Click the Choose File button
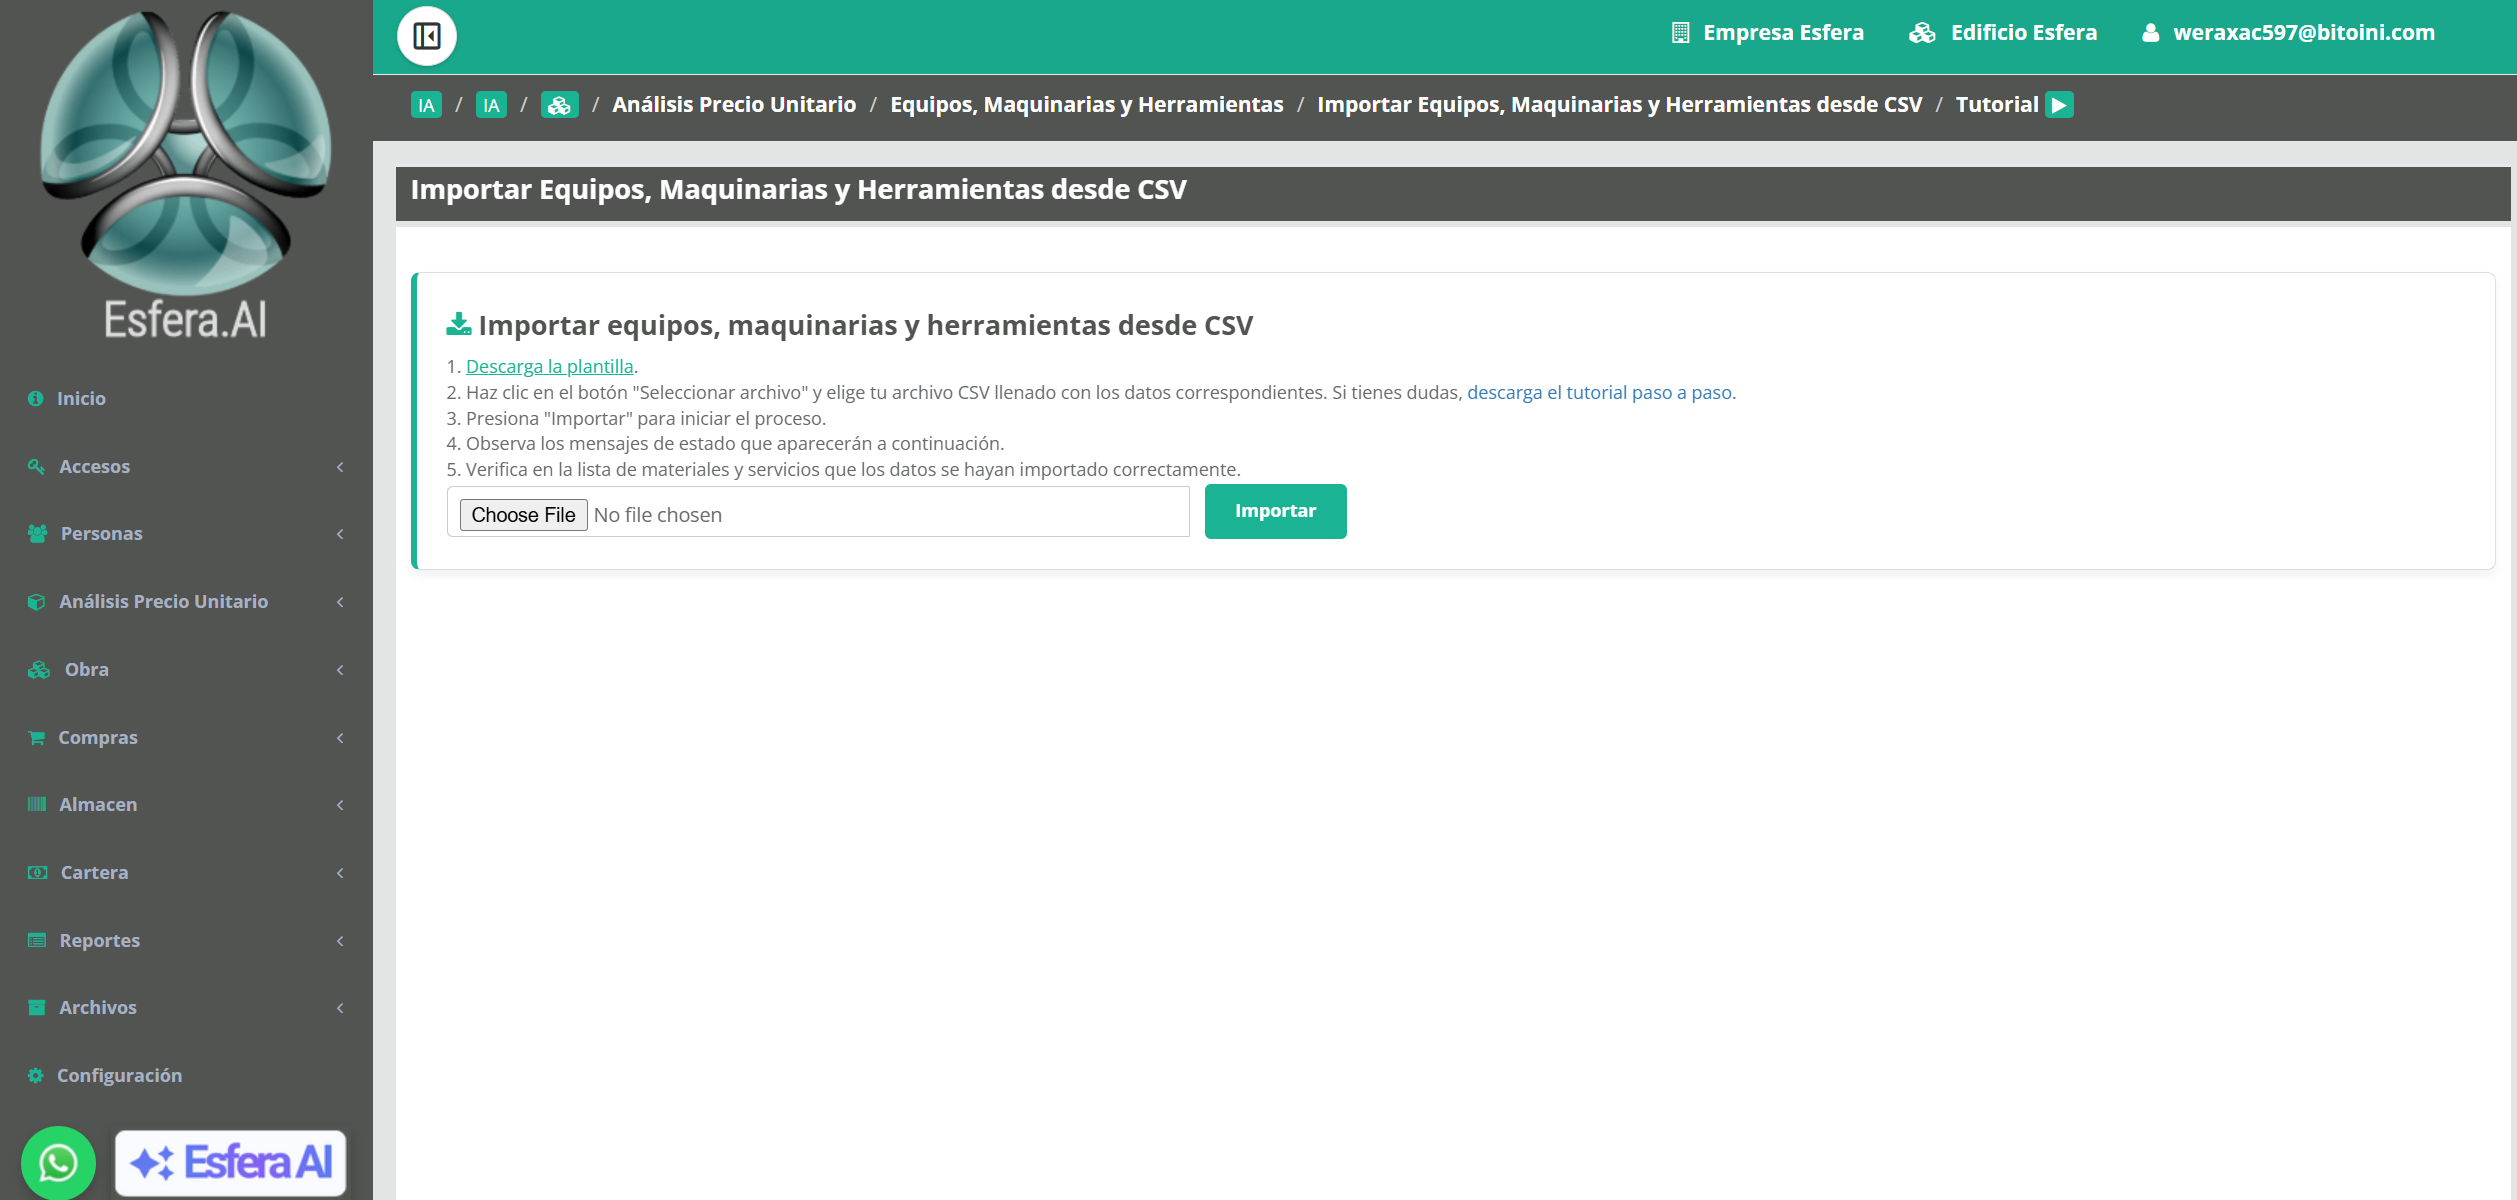Image resolution: width=2517 pixels, height=1200 pixels. [523, 515]
